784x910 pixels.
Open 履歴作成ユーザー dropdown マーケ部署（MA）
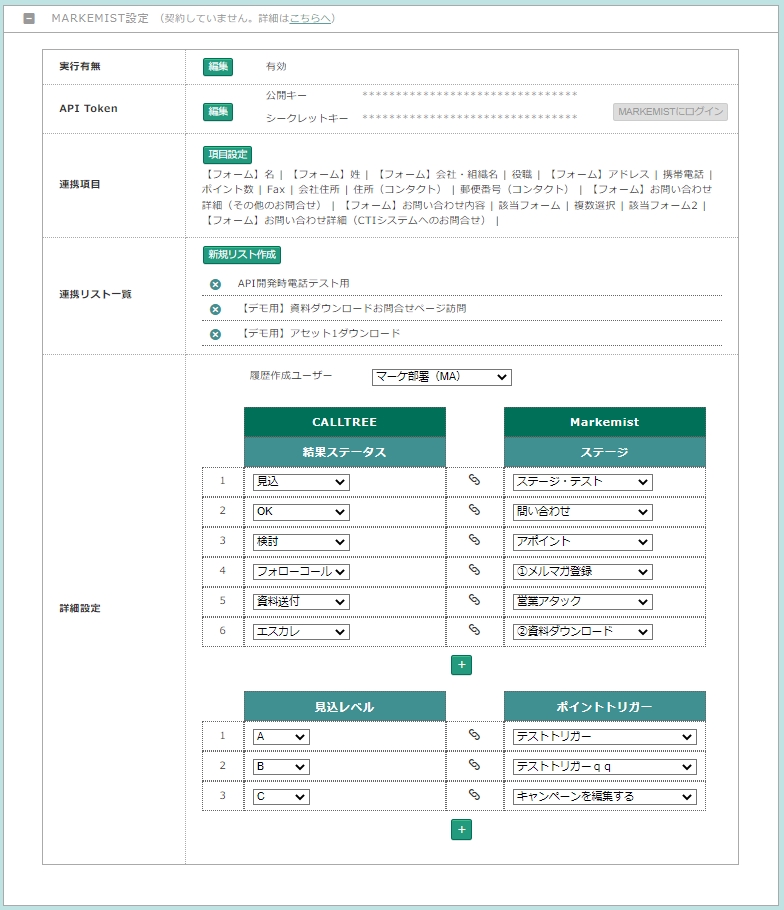(x=442, y=377)
